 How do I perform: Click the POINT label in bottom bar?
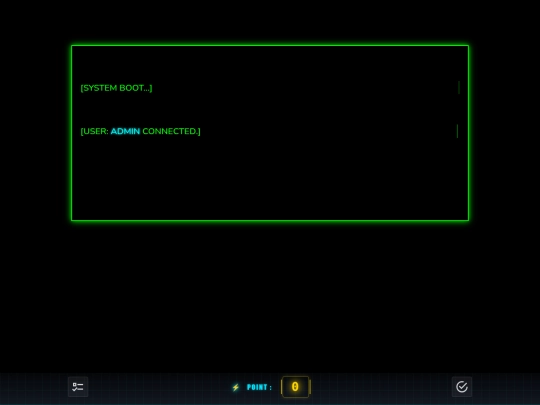coord(259,387)
